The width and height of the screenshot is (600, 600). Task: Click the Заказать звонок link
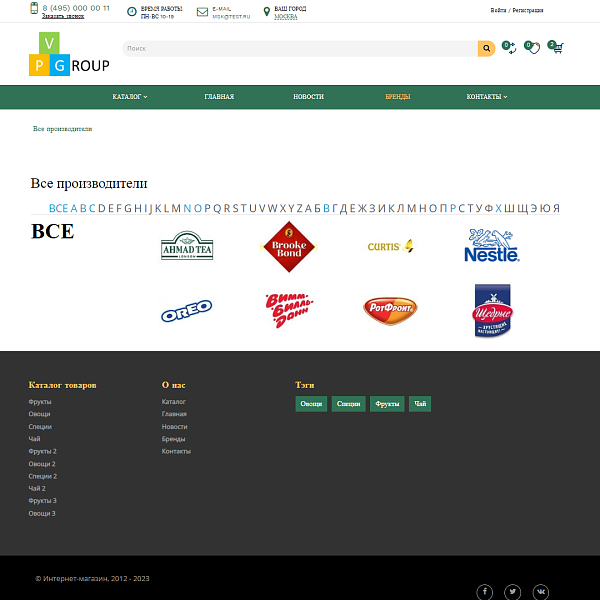(x=63, y=17)
